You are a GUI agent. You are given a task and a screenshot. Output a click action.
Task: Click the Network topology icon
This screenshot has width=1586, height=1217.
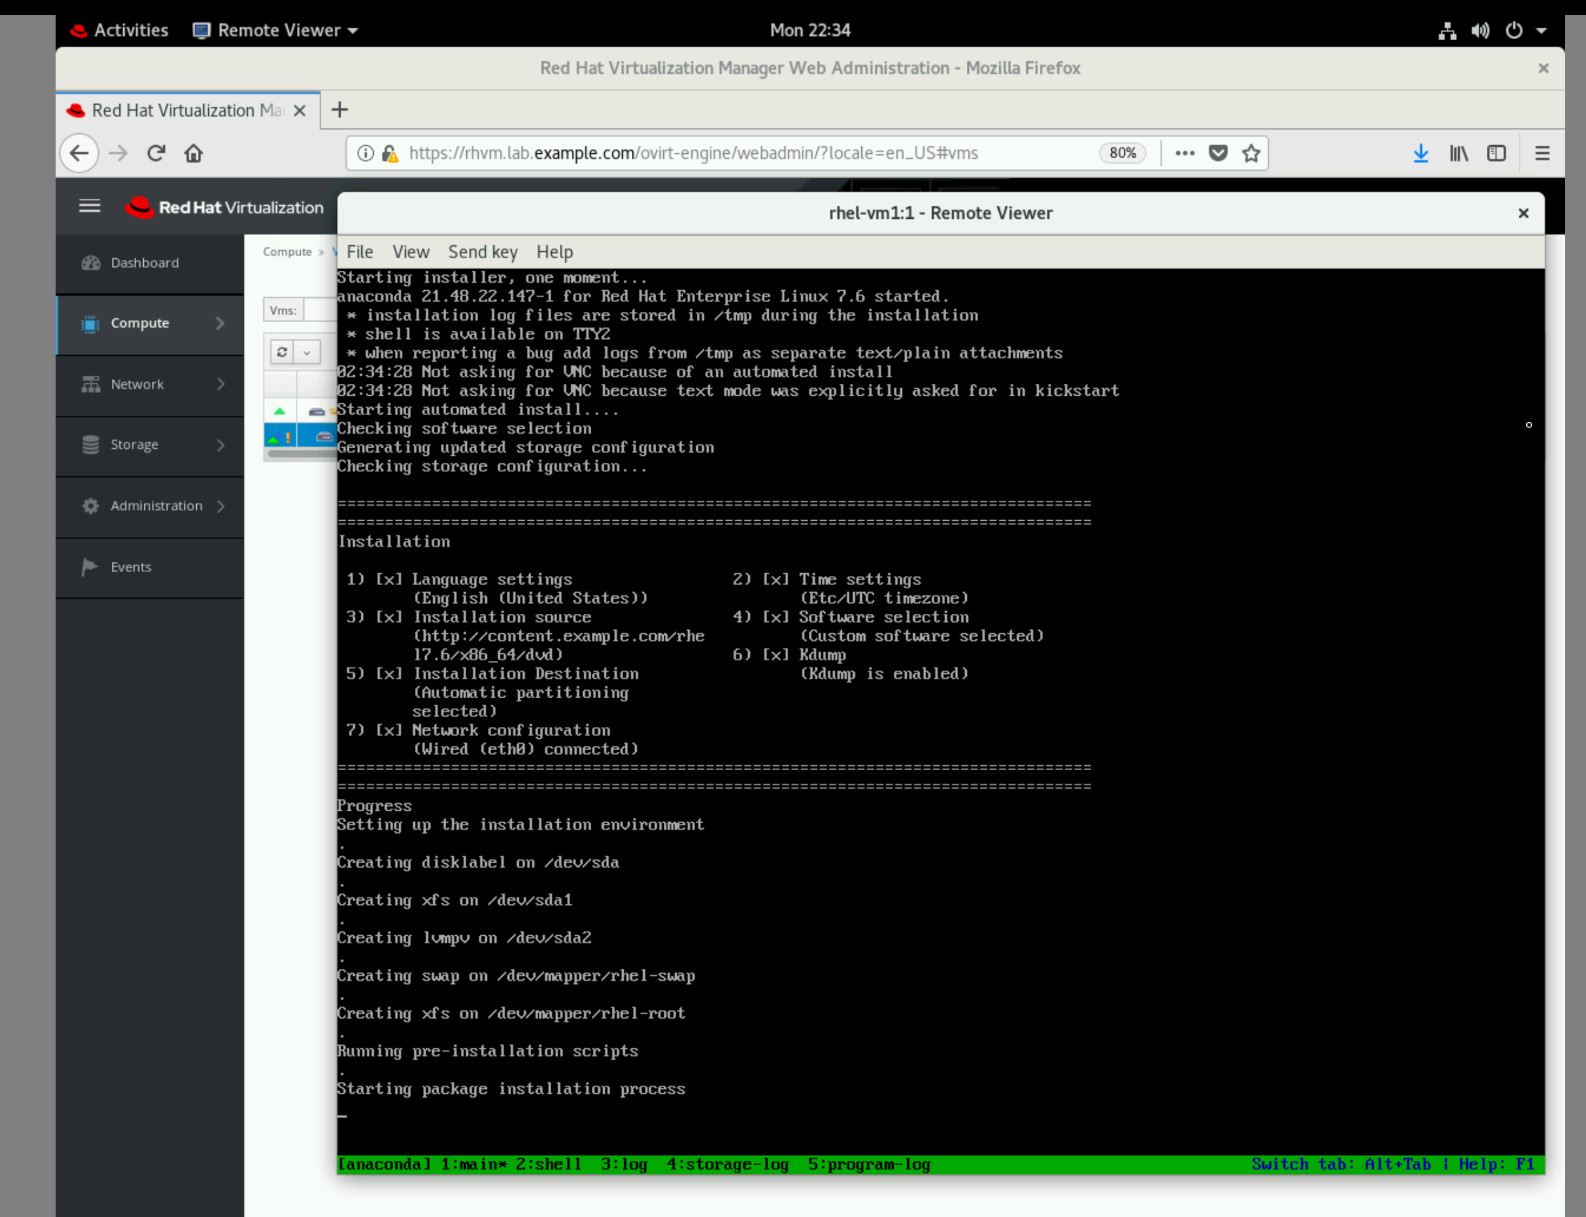click(91, 384)
